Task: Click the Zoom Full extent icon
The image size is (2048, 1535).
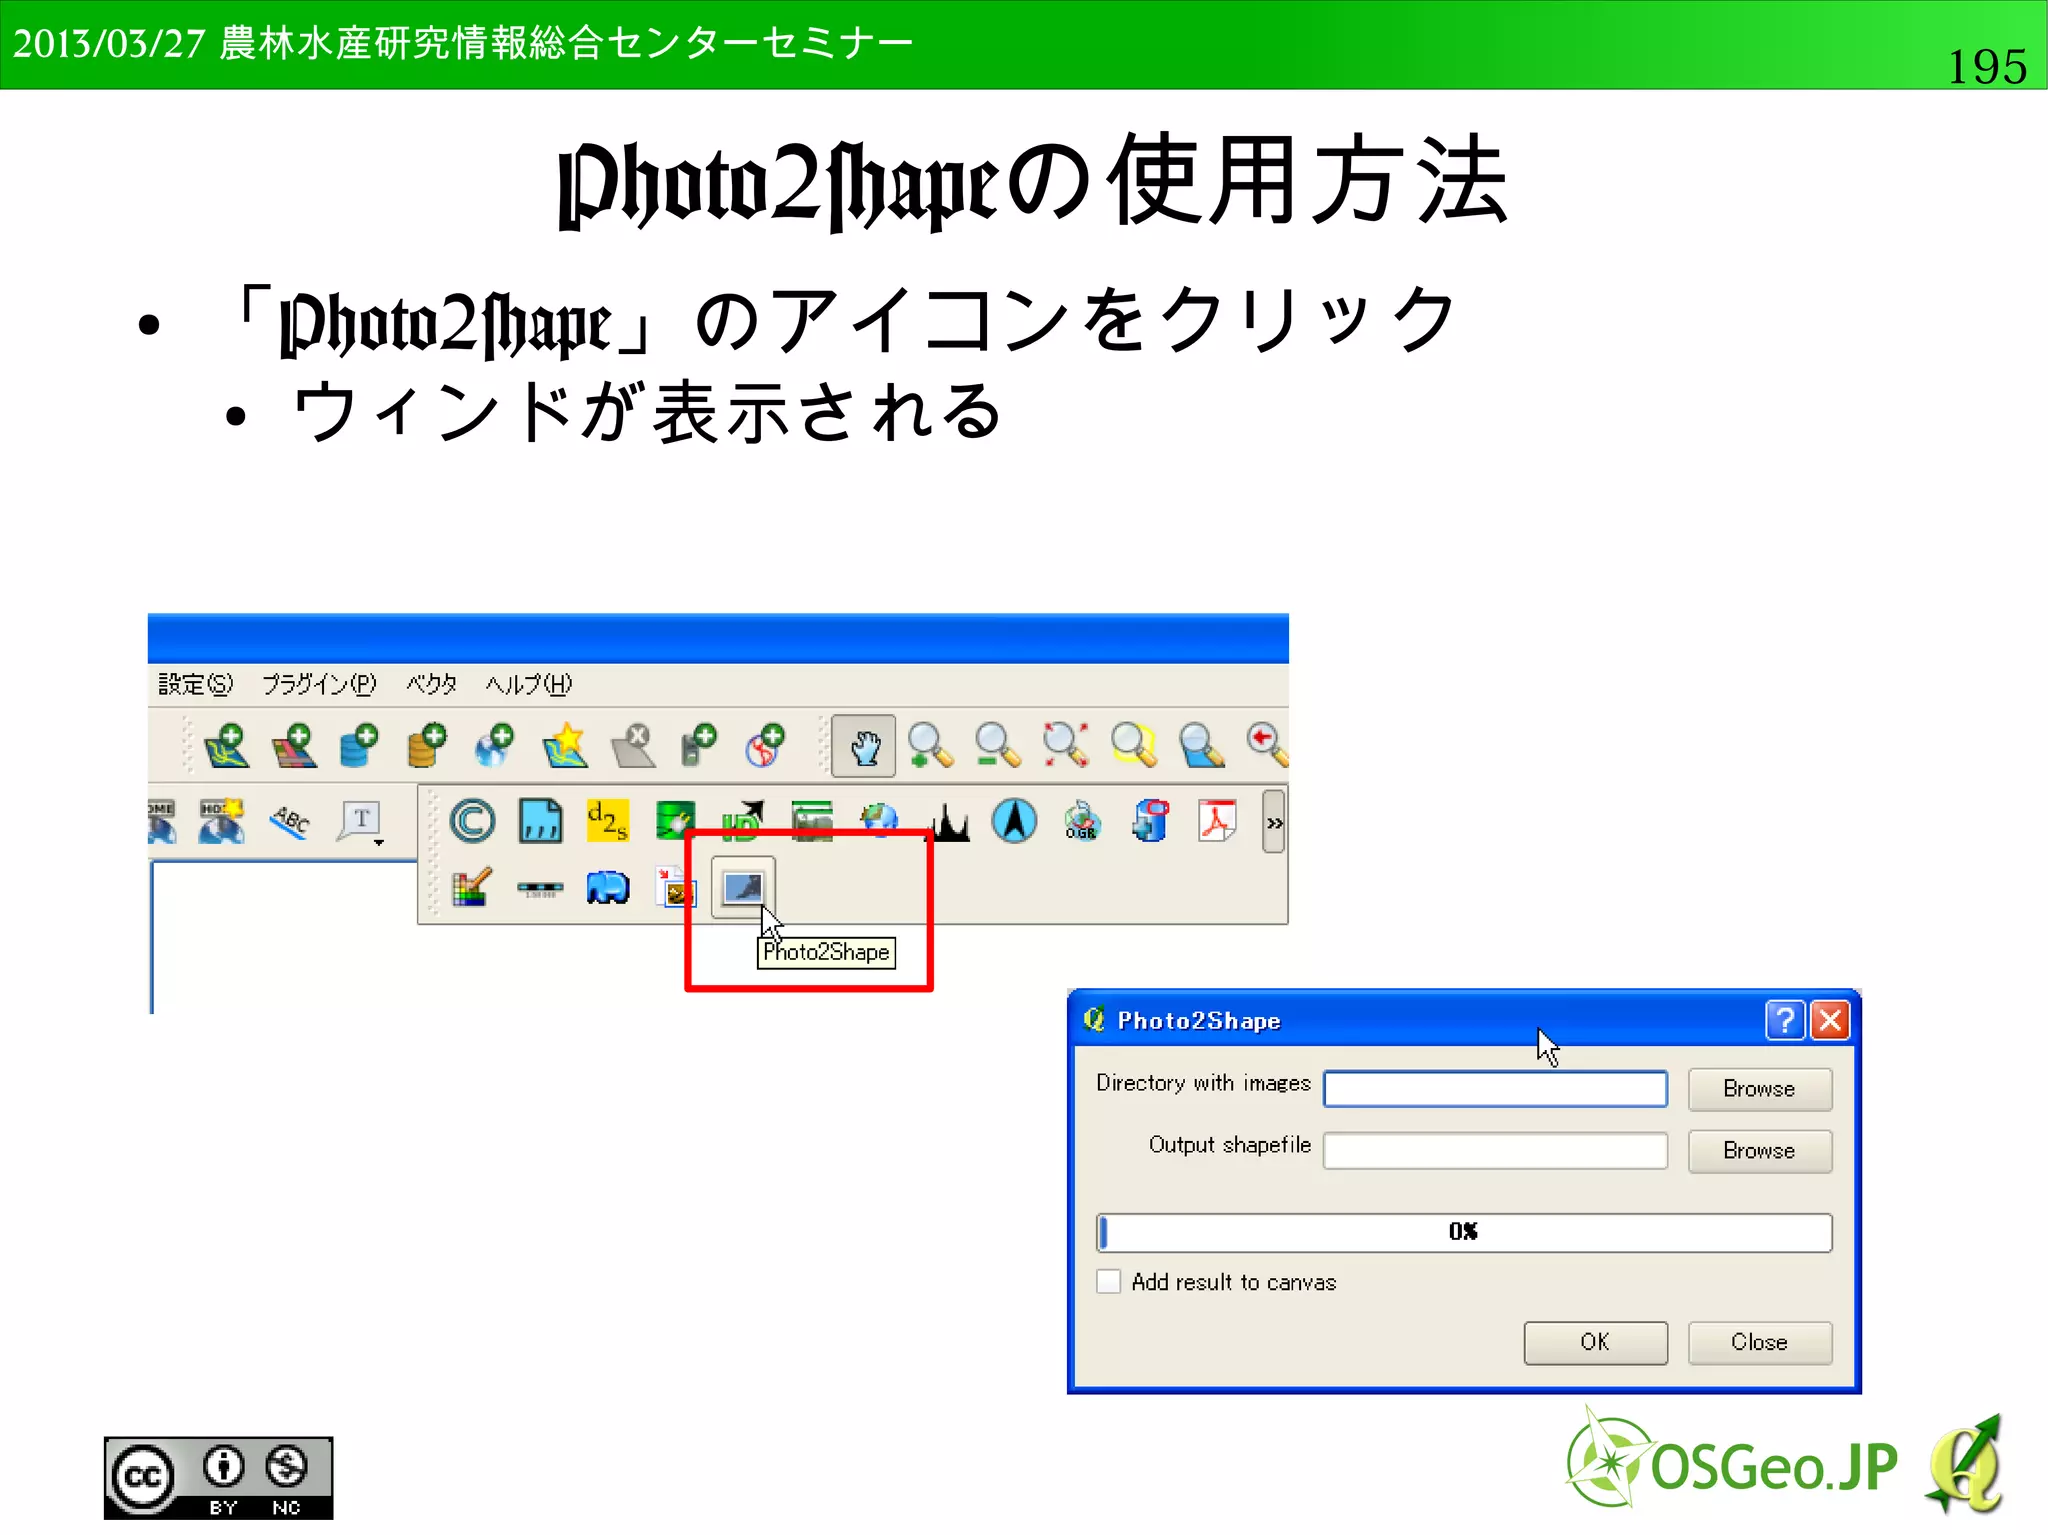Action: pyautogui.click(x=1065, y=745)
